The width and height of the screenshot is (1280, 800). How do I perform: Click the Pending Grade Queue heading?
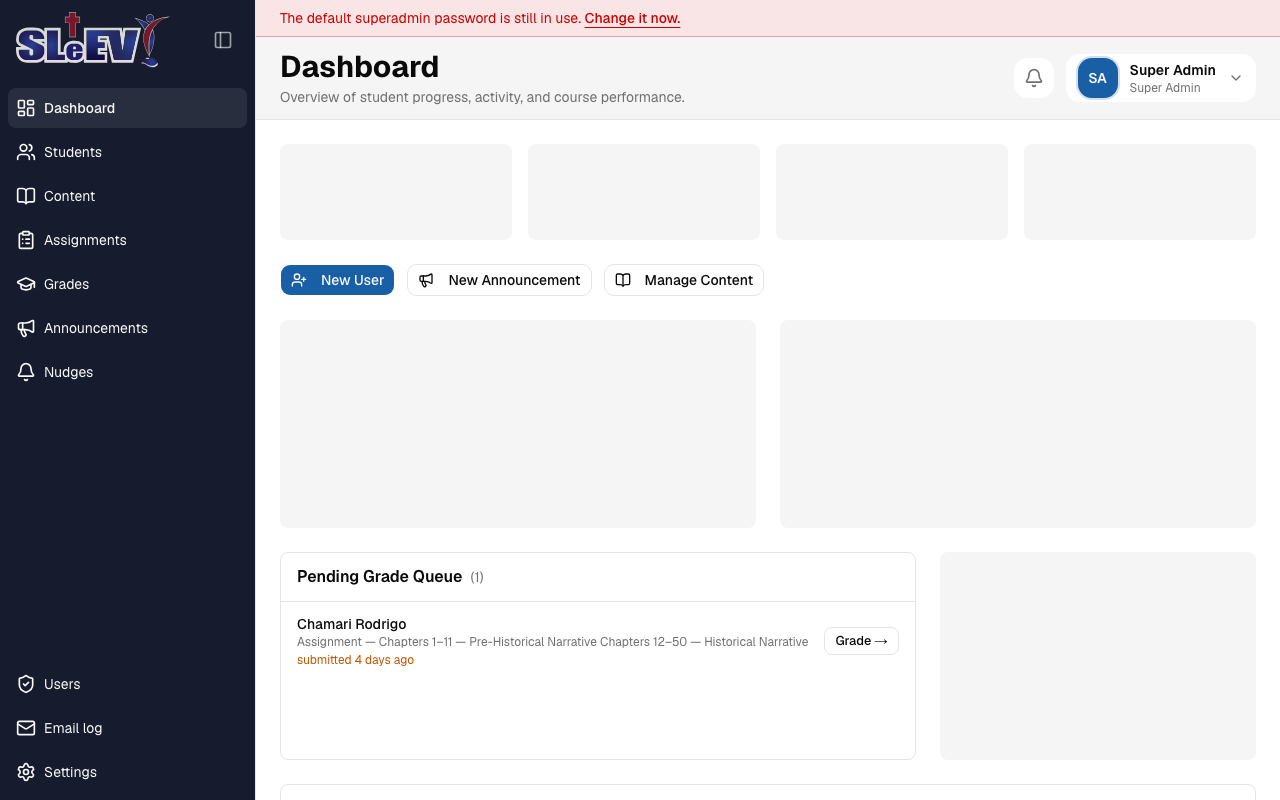(x=379, y=577)
